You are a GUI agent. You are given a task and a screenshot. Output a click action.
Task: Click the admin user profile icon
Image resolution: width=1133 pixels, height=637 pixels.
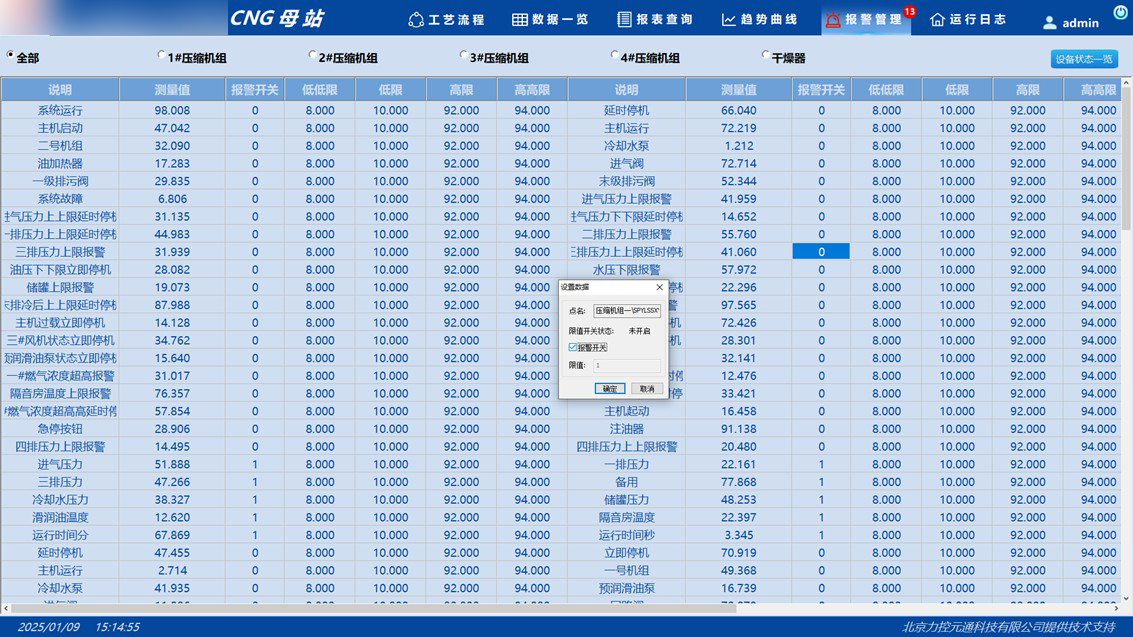tap(1049, 23)
